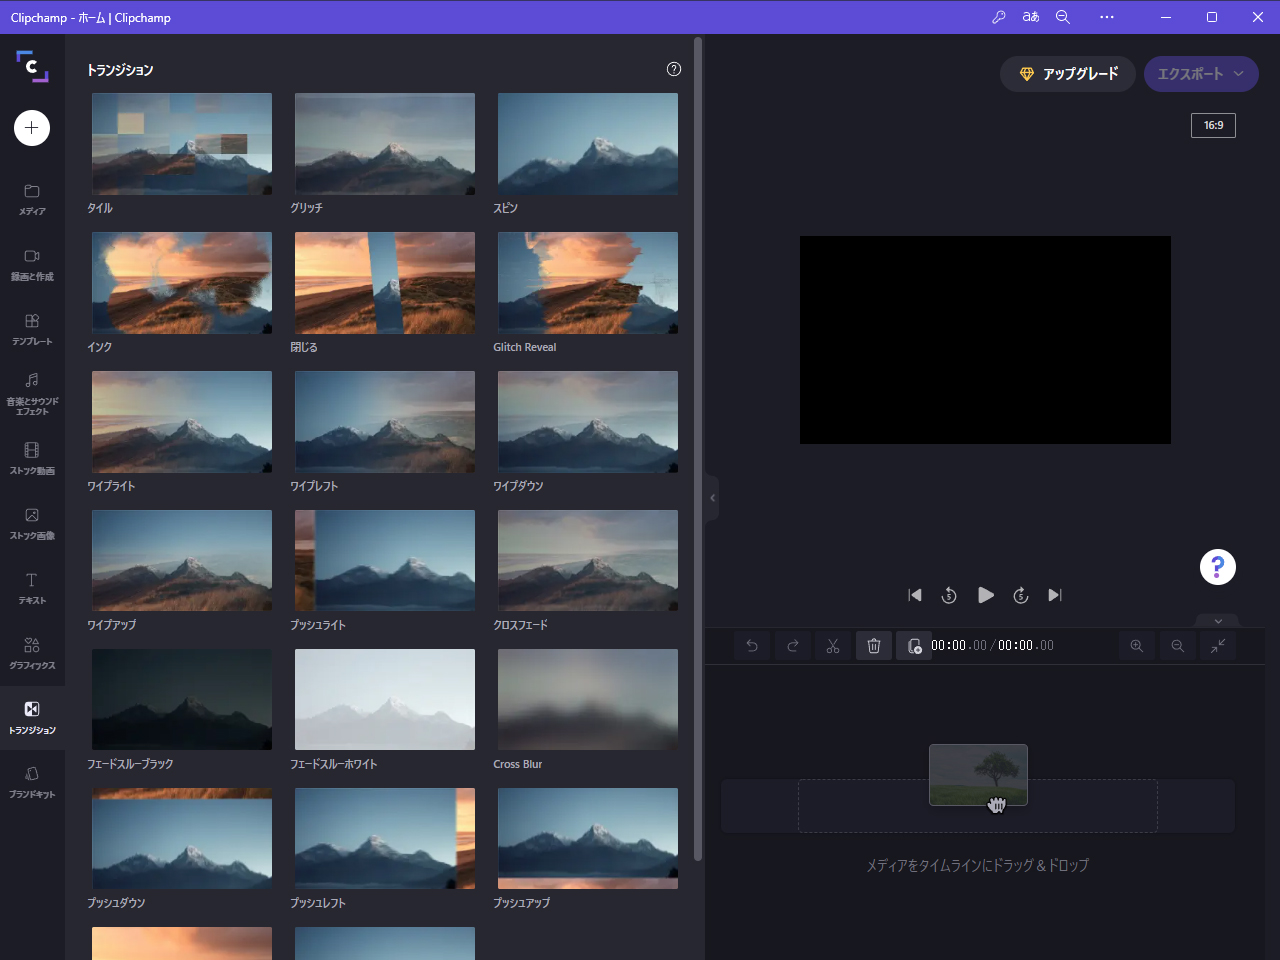
Task: Click the アップグレード upgrade button
Action: [1068, 74]
